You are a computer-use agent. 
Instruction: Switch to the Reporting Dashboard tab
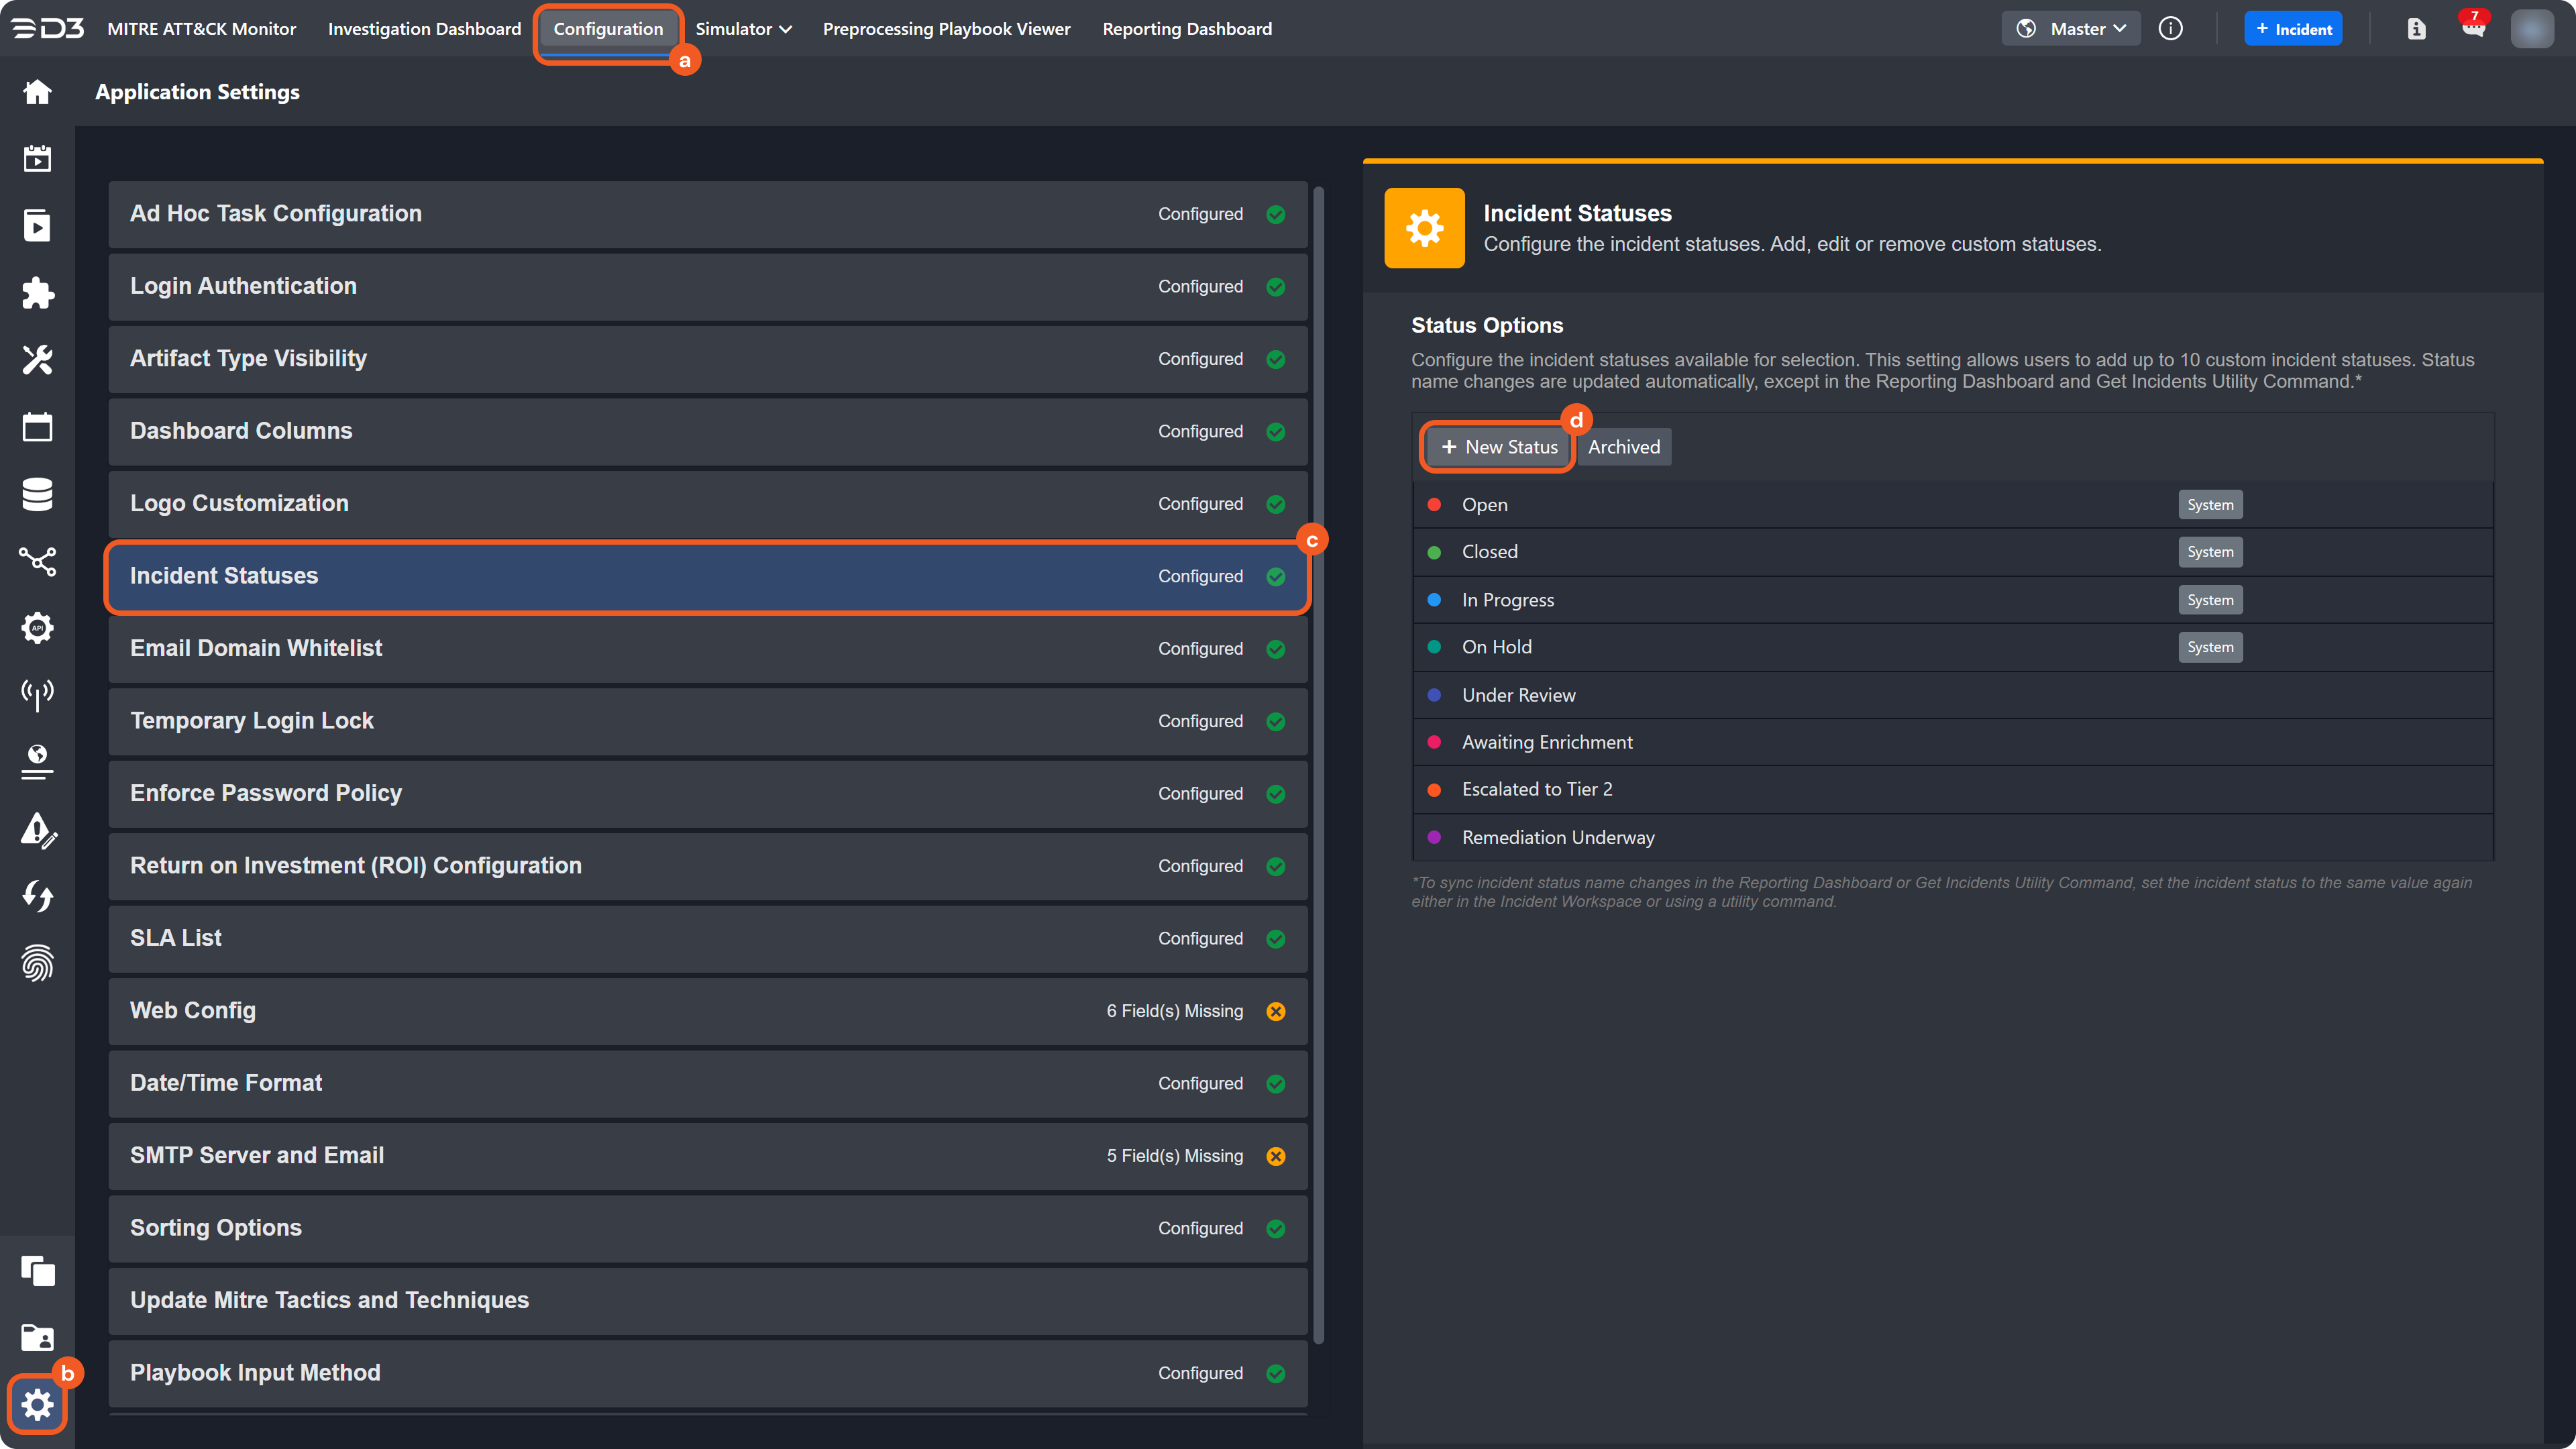tap(1187, 29)
